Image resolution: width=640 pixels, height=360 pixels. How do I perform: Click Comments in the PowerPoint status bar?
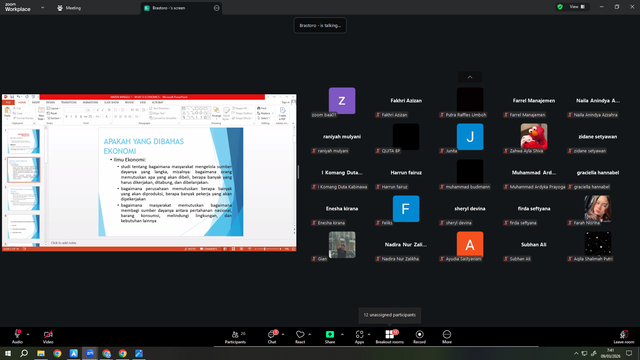tap(209, 249)
